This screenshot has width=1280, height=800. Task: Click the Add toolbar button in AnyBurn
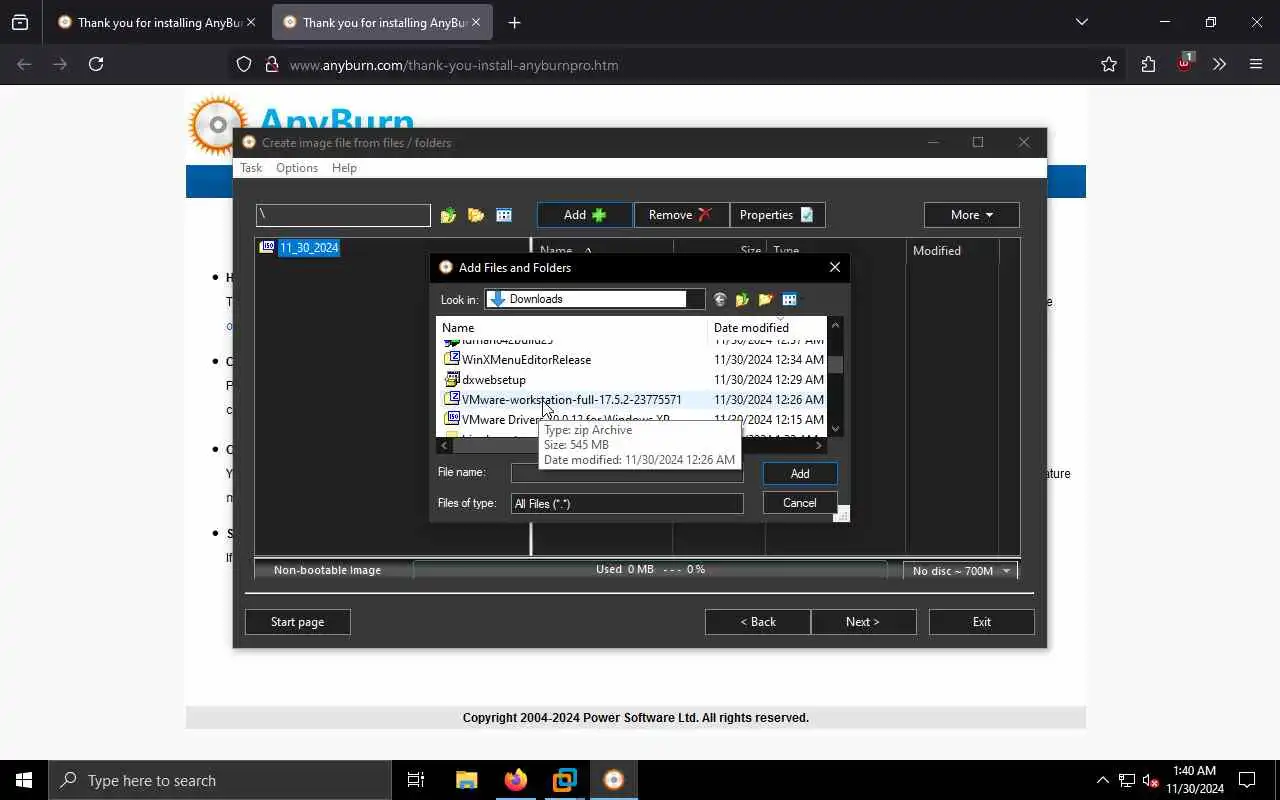(584, 215)
